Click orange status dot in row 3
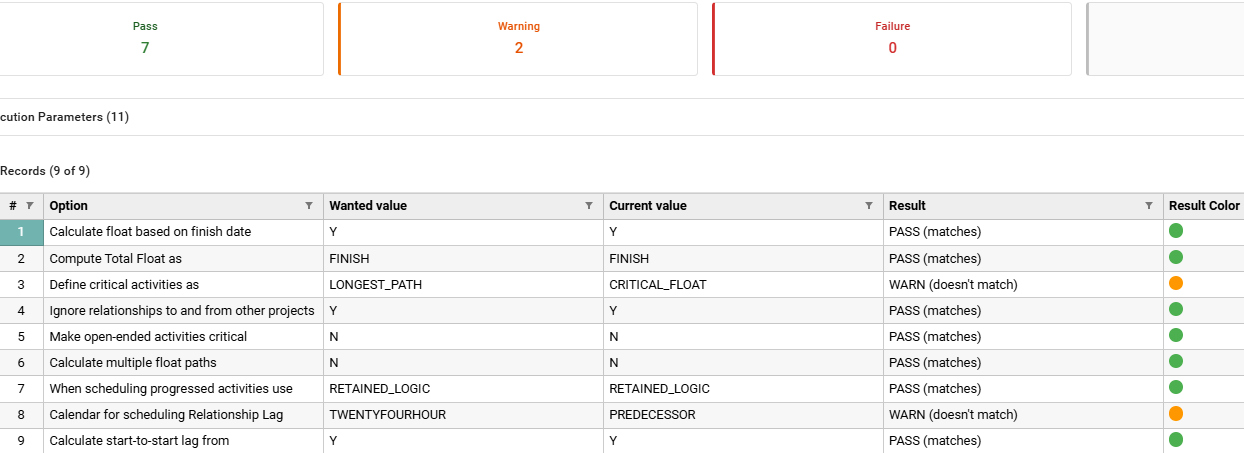The height and width of the screenshot is (453, 1244). 1176,284
